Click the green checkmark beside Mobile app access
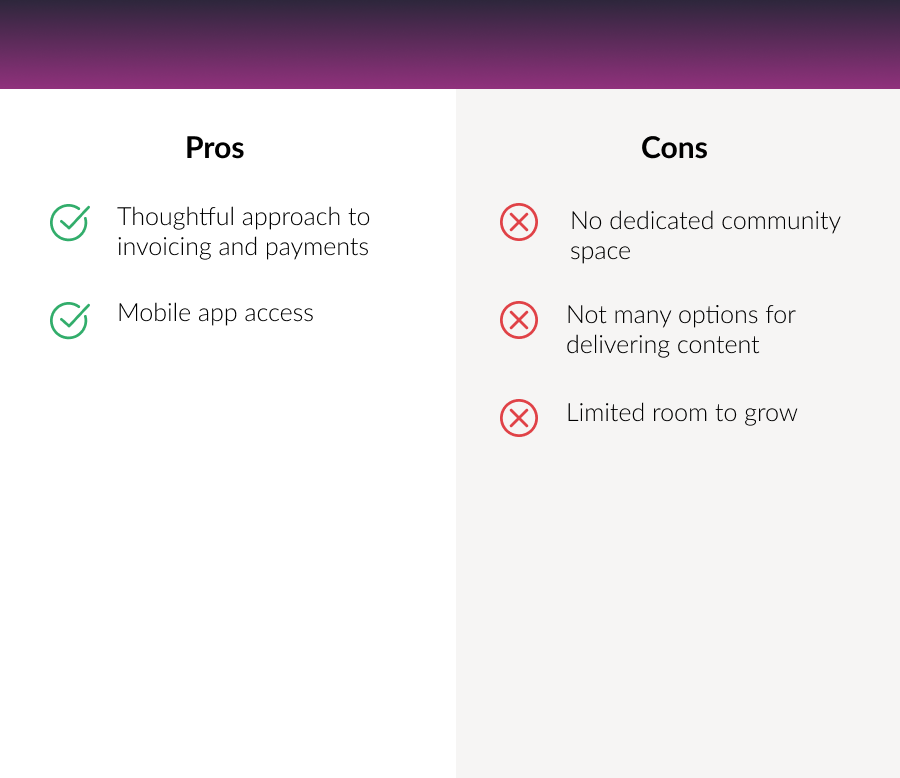This screenshot has height=778, width=900. [69, 319]
